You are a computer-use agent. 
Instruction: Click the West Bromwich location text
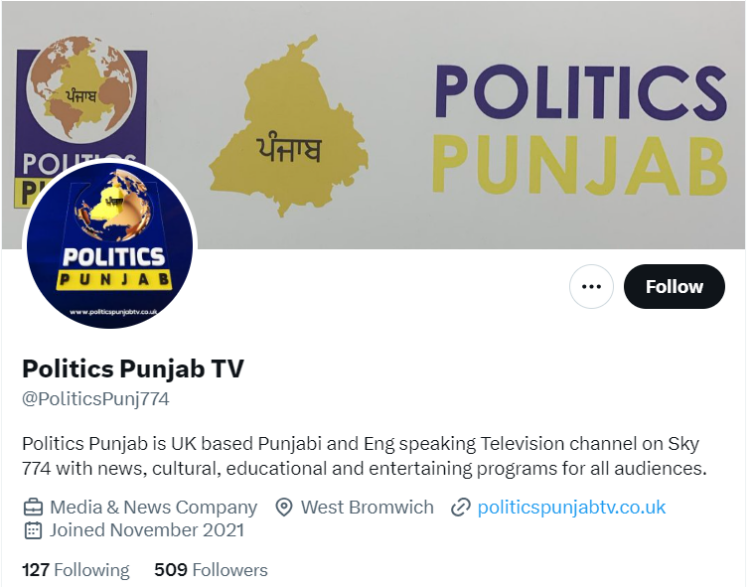pyautogui.click(x=367, y=507)
